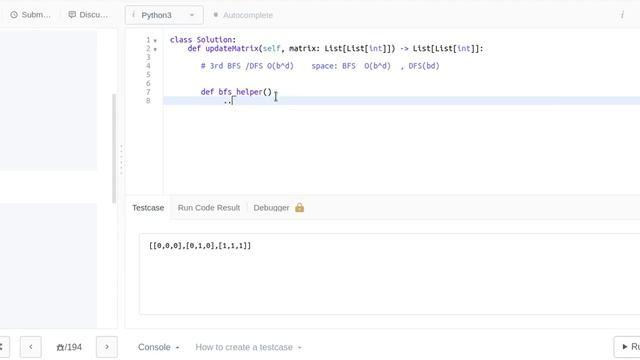The width and height of the screenshot is (640, 360).
Task: Click the clock icon on Submissions
Action: (x=14, y=15)
